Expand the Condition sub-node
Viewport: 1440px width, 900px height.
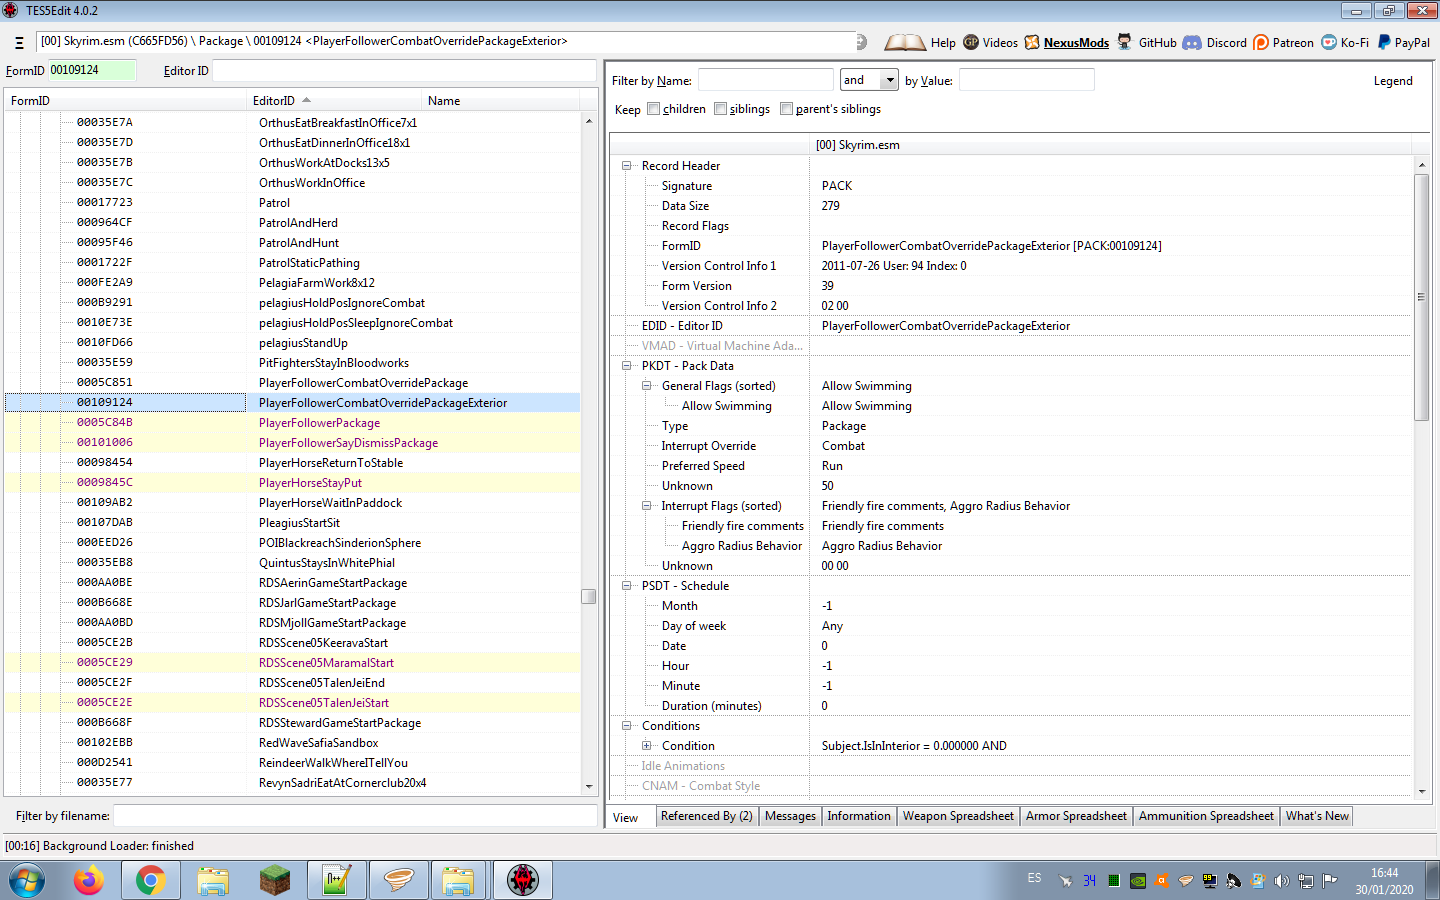(x=647, y=746)
